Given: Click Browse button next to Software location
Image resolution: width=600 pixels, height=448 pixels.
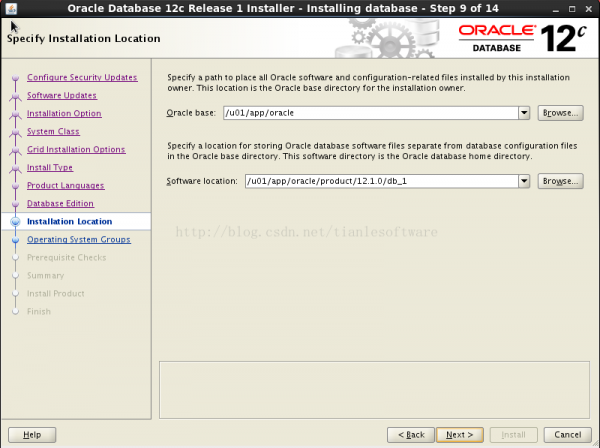Looking at the screenshot, I should tap(560, 181).
